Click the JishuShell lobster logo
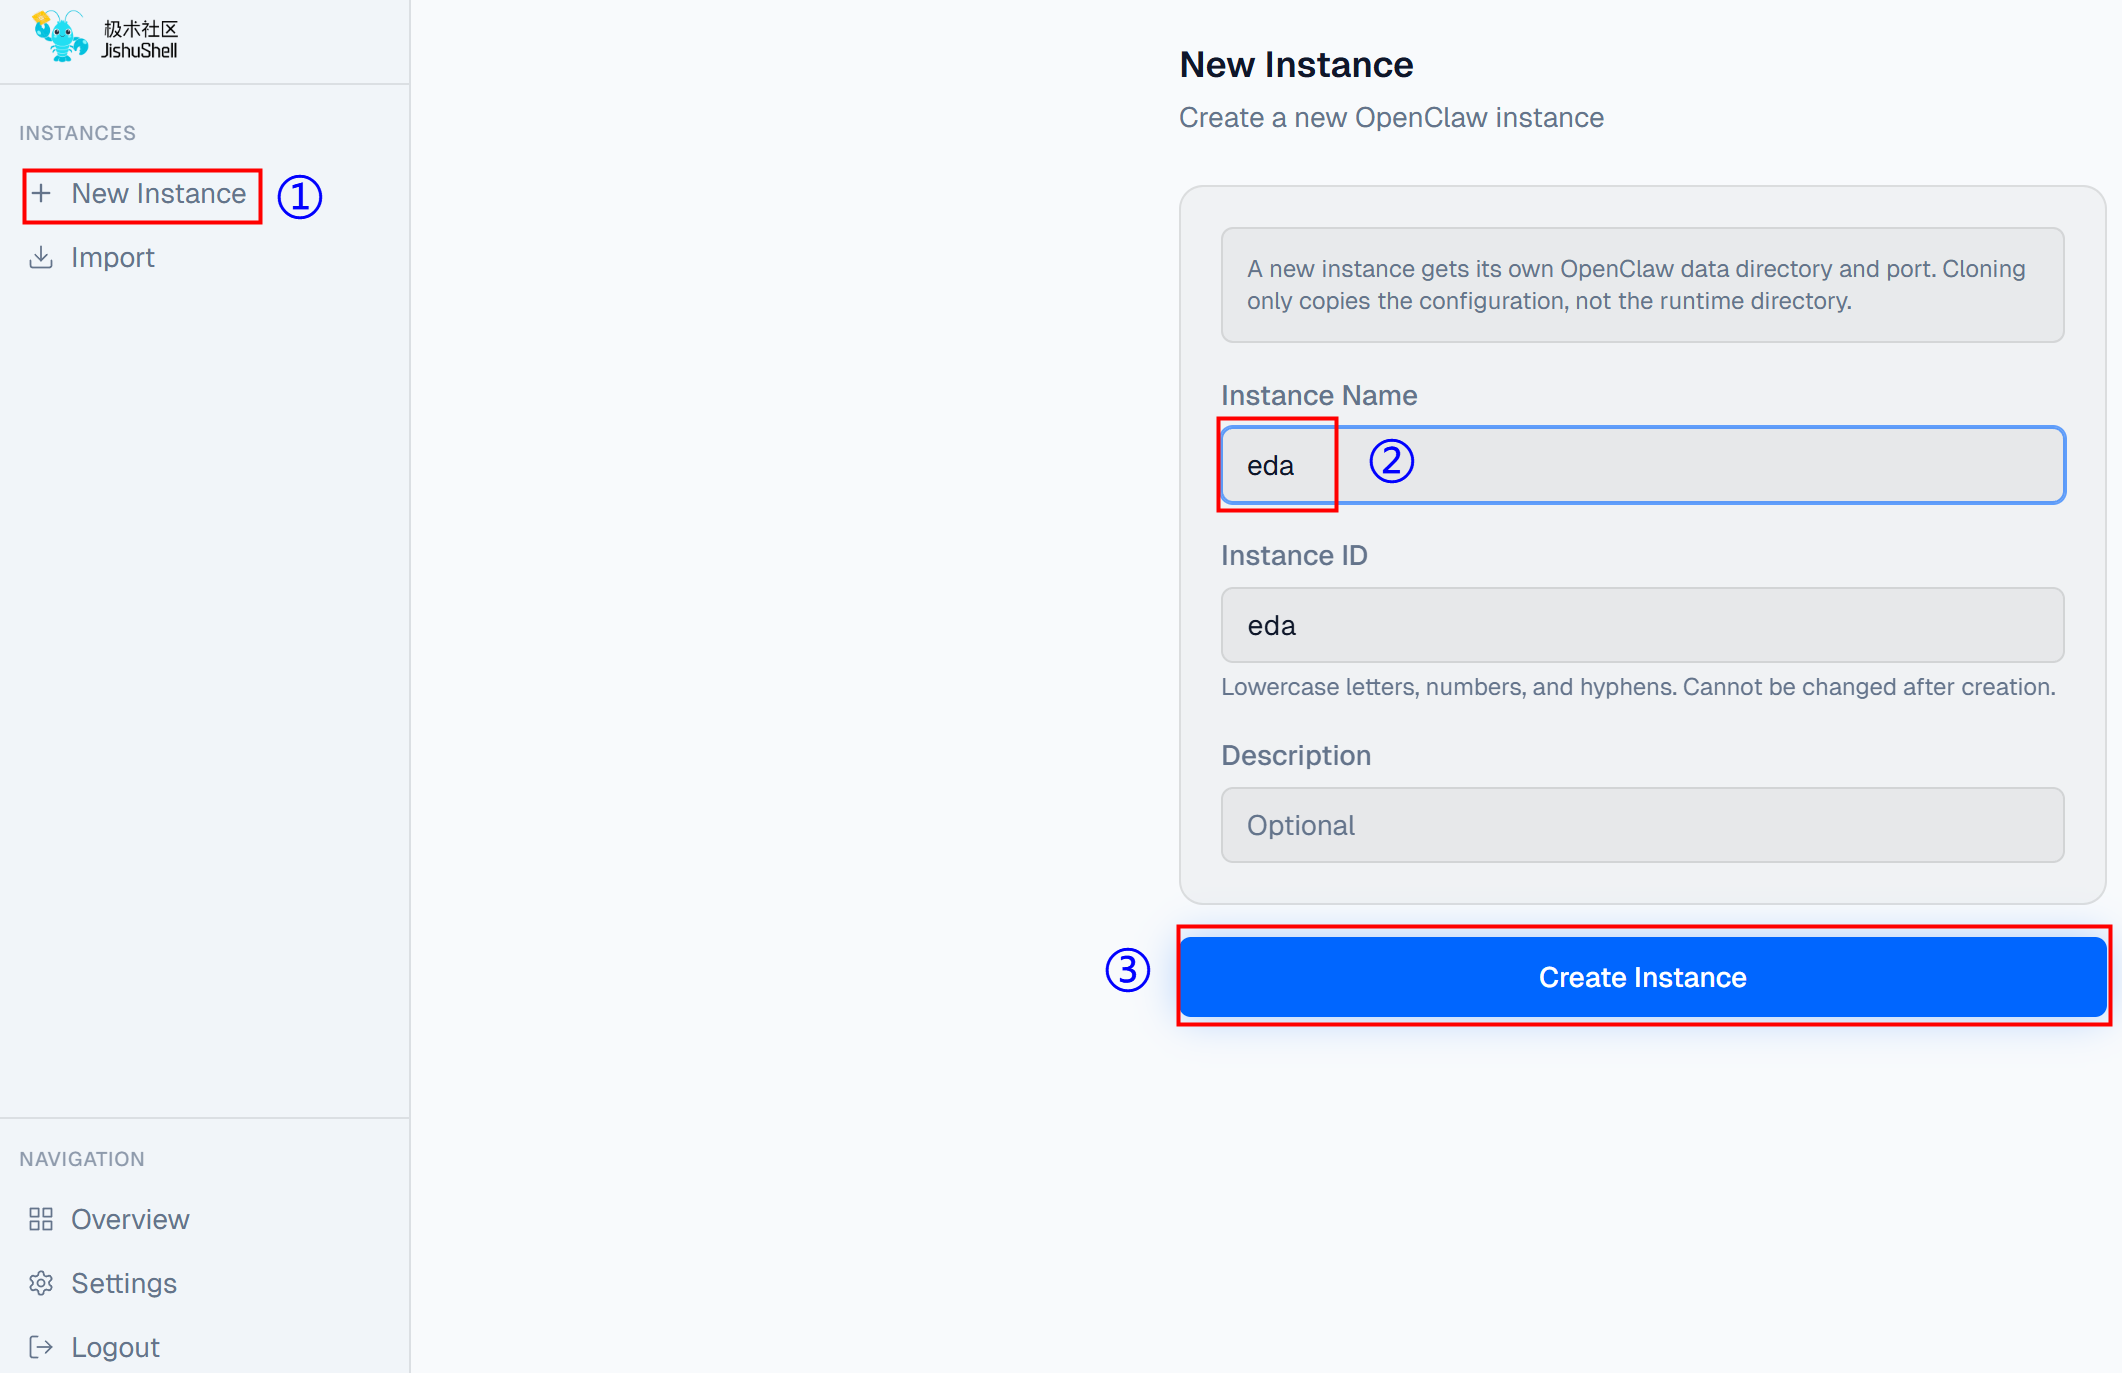This screenshot has height=1373, width=2122. (60, 36)
